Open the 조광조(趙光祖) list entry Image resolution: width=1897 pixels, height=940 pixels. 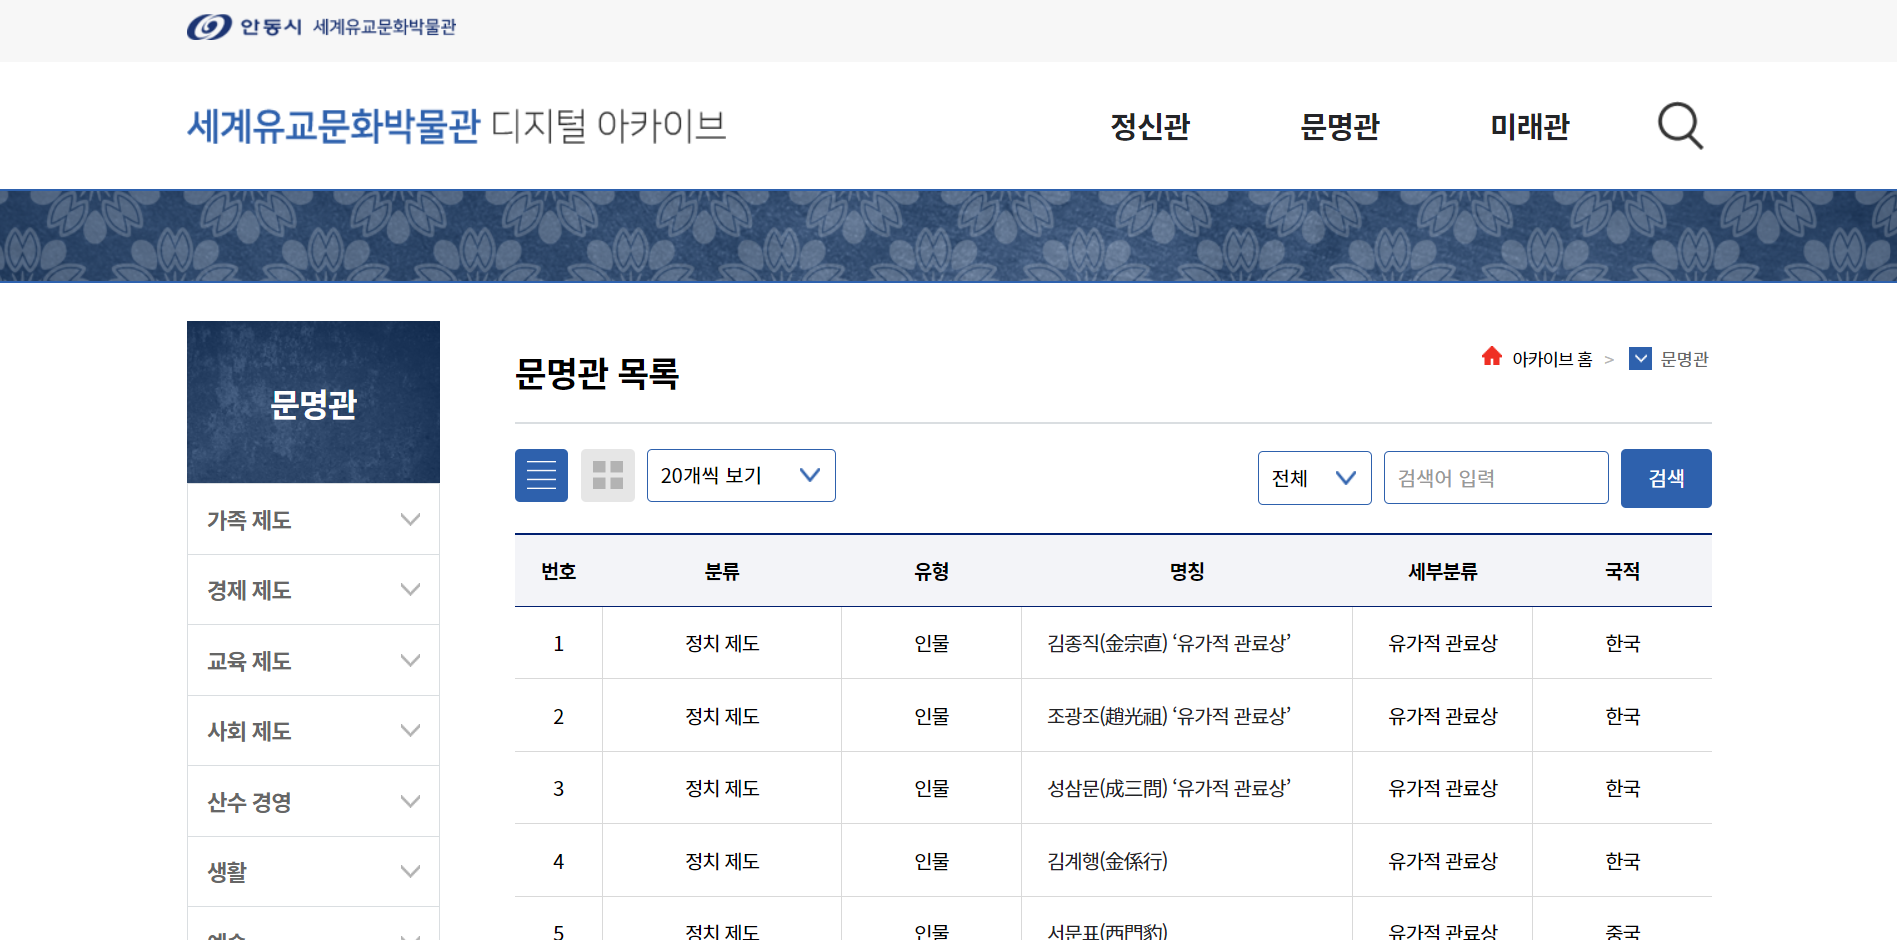(x=1168, y=716)
